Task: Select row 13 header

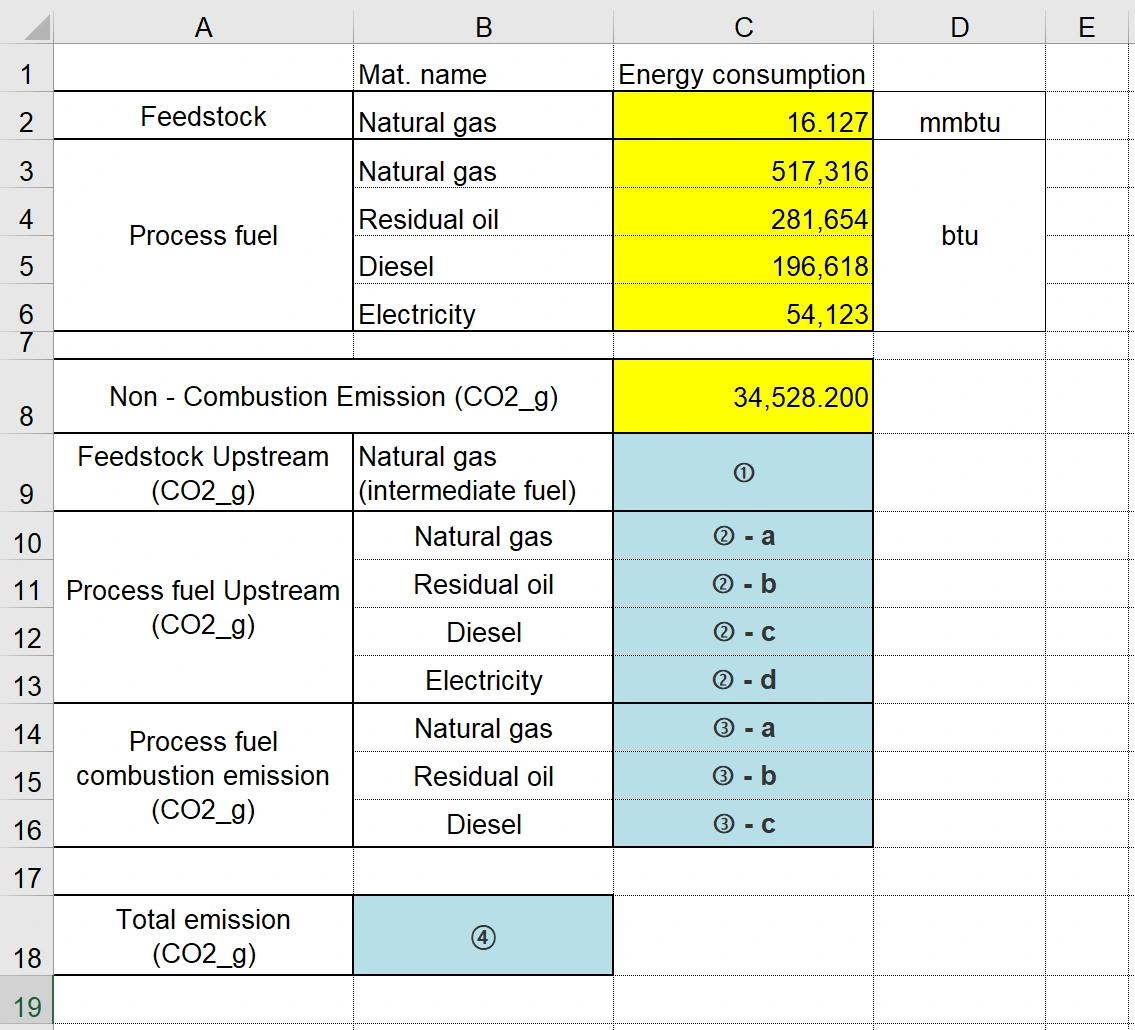Action: (x=27, y=680)
